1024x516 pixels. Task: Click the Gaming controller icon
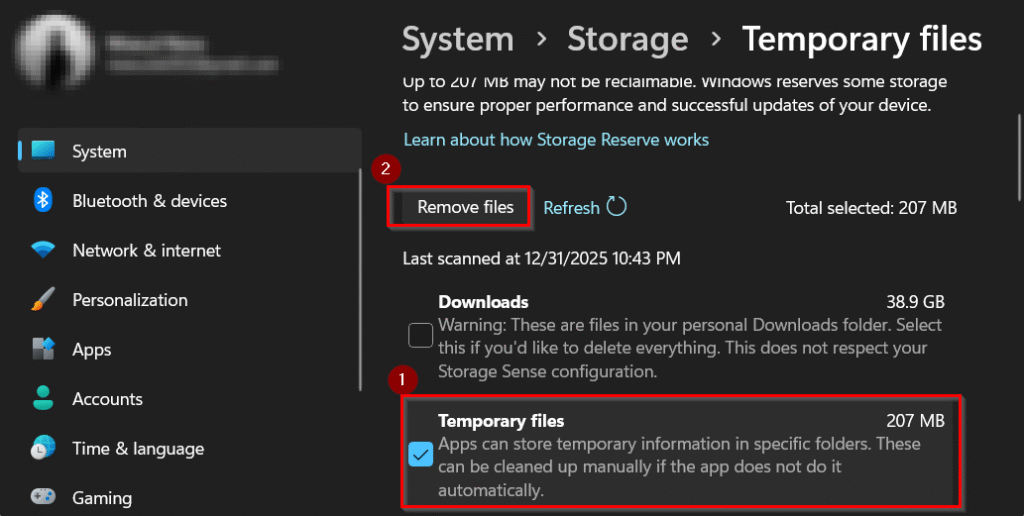click(43, 497)
